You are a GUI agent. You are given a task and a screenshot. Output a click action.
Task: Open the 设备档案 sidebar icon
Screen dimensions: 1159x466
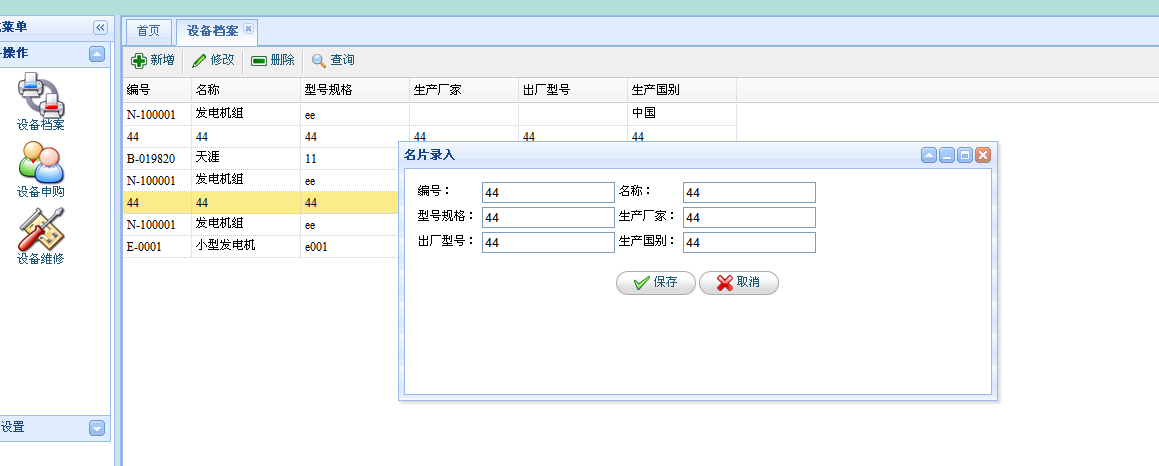41,102
